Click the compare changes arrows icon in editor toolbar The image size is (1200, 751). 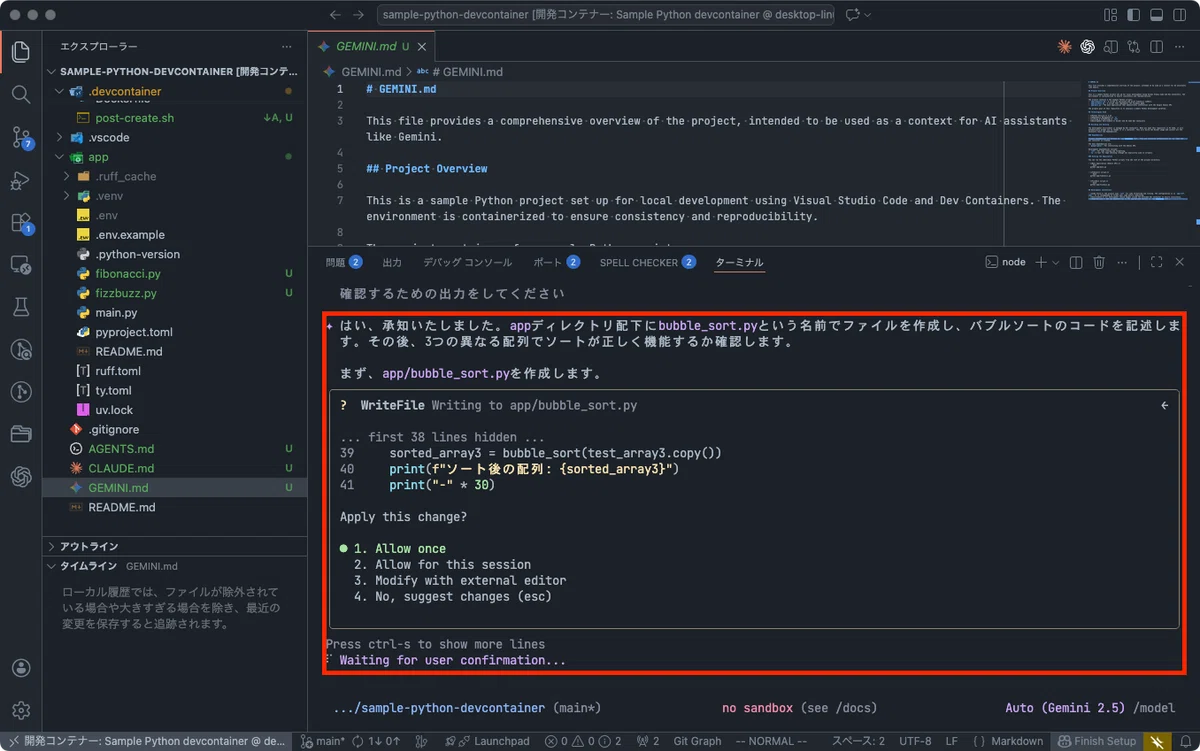pyautogui.click(x=1133, y=47)
